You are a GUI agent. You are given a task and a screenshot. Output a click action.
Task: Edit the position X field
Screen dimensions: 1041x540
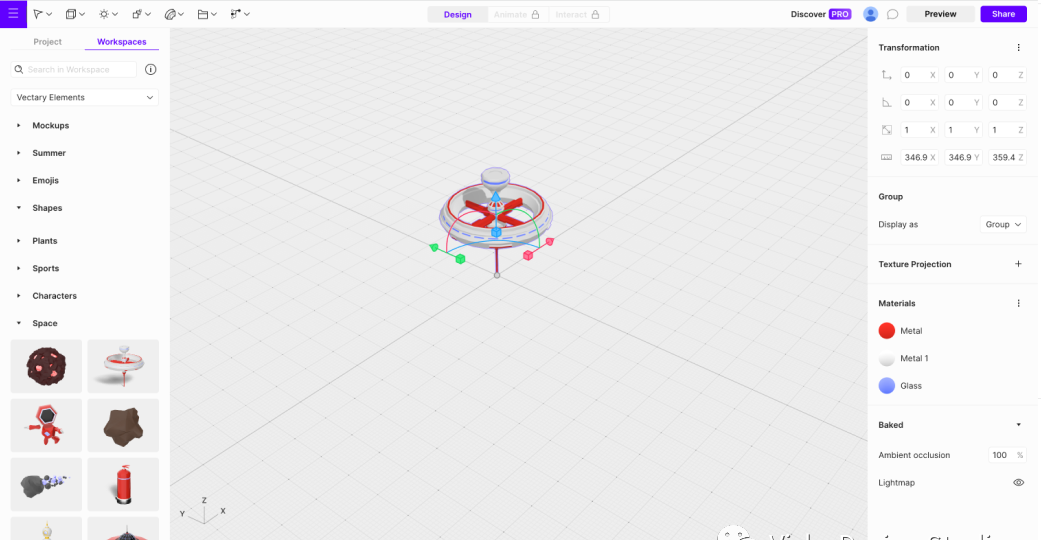click(919, 75)
